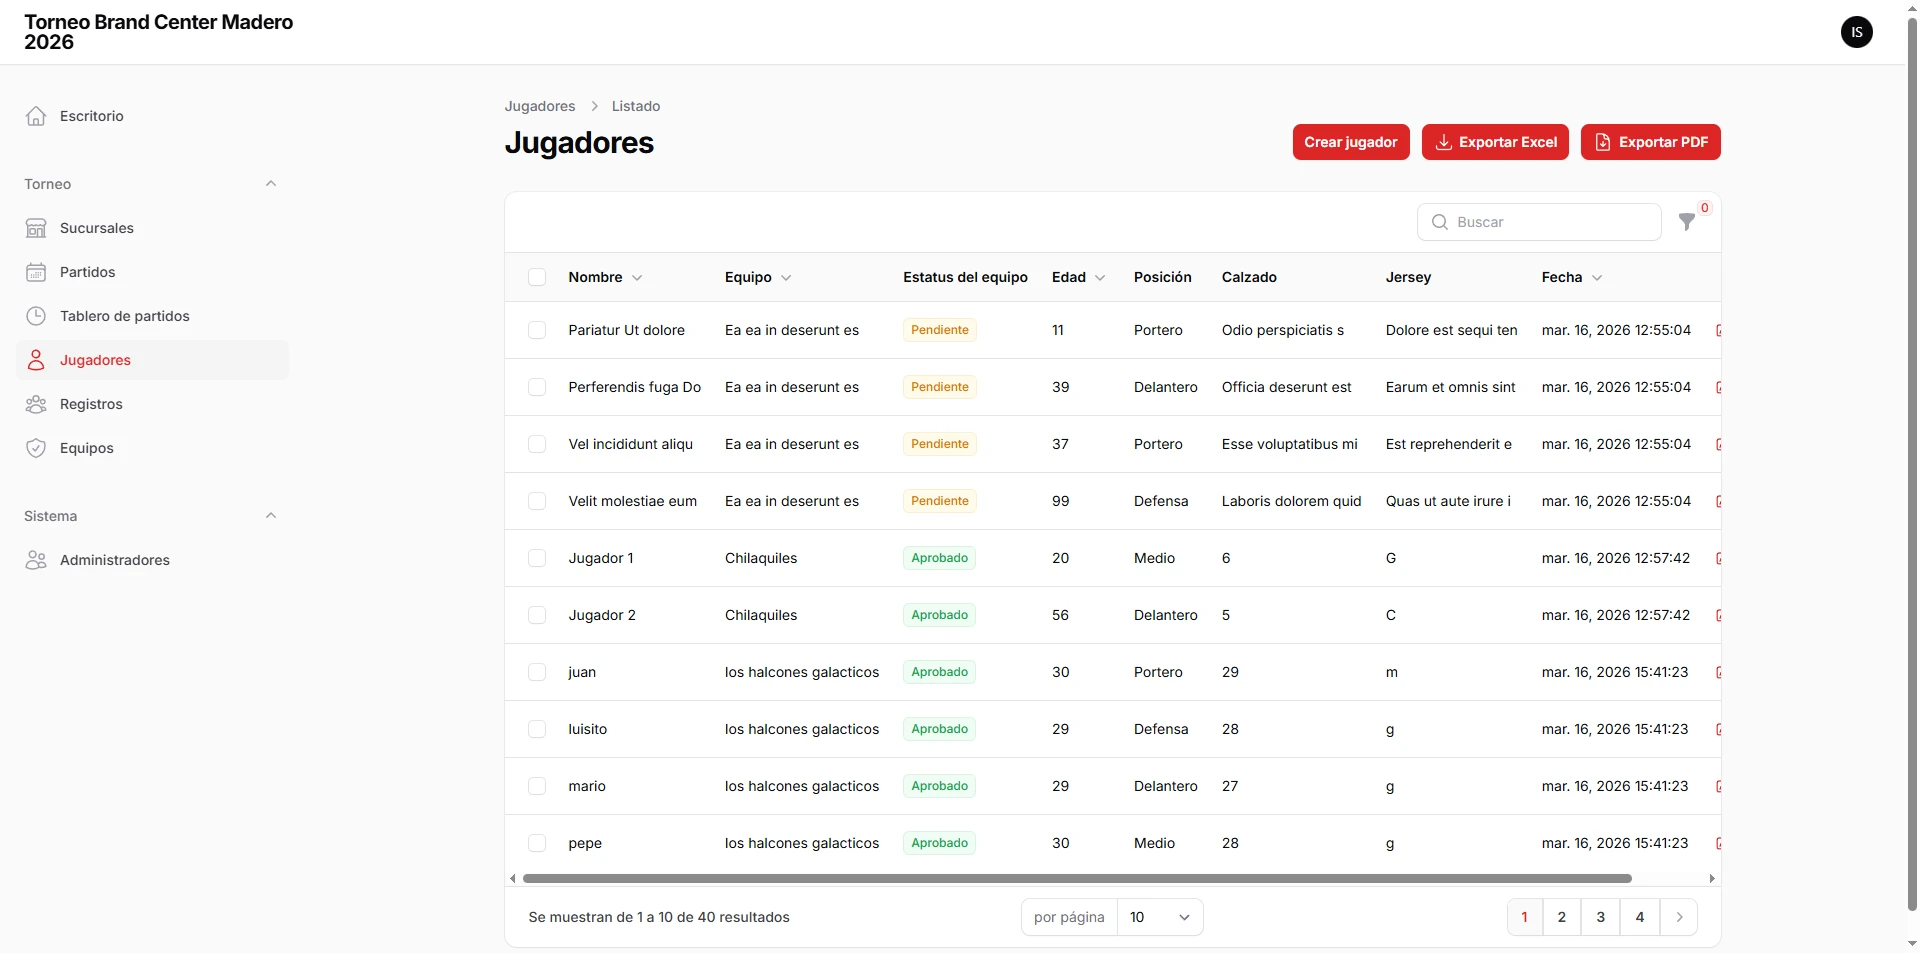Open the Escritorio home icon

36,116
